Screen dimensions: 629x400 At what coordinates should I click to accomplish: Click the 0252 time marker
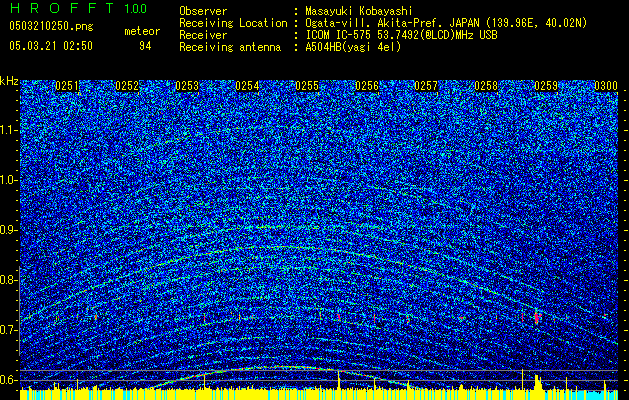coord(127,86)
